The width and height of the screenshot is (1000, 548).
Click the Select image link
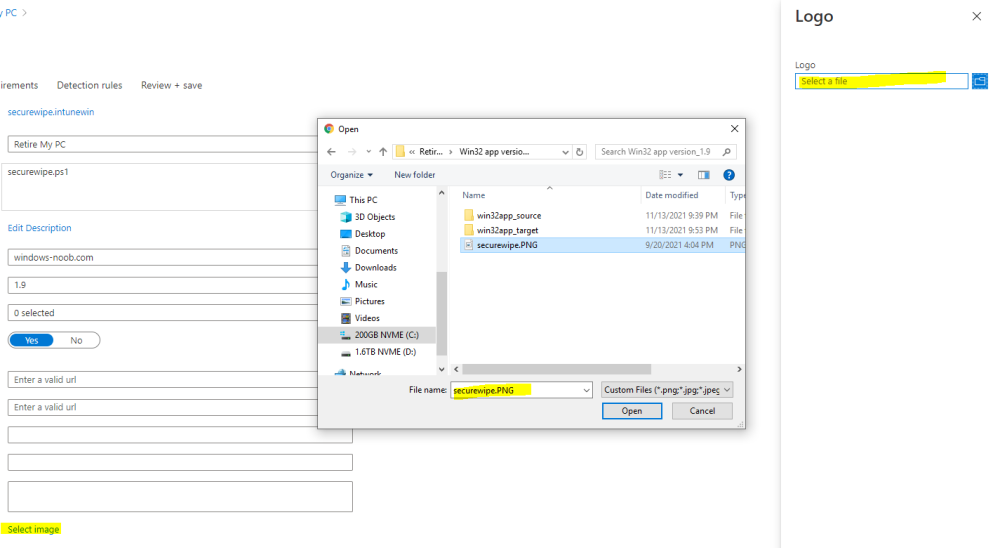point(33,529)
